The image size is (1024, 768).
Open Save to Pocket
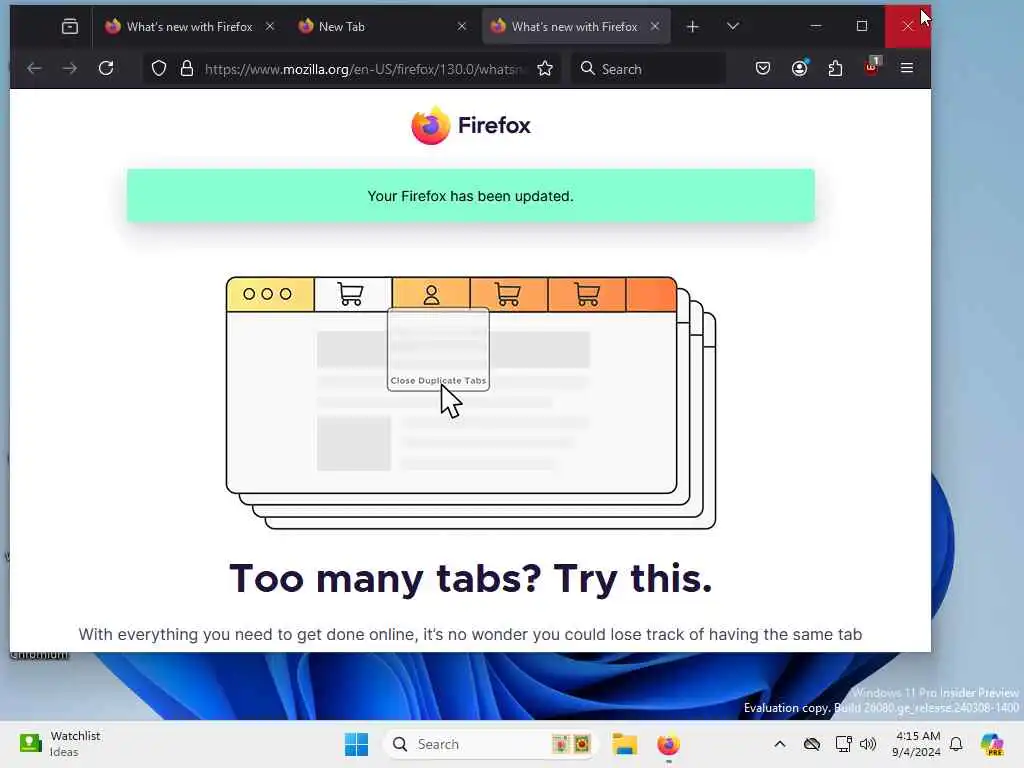[763, 68]
